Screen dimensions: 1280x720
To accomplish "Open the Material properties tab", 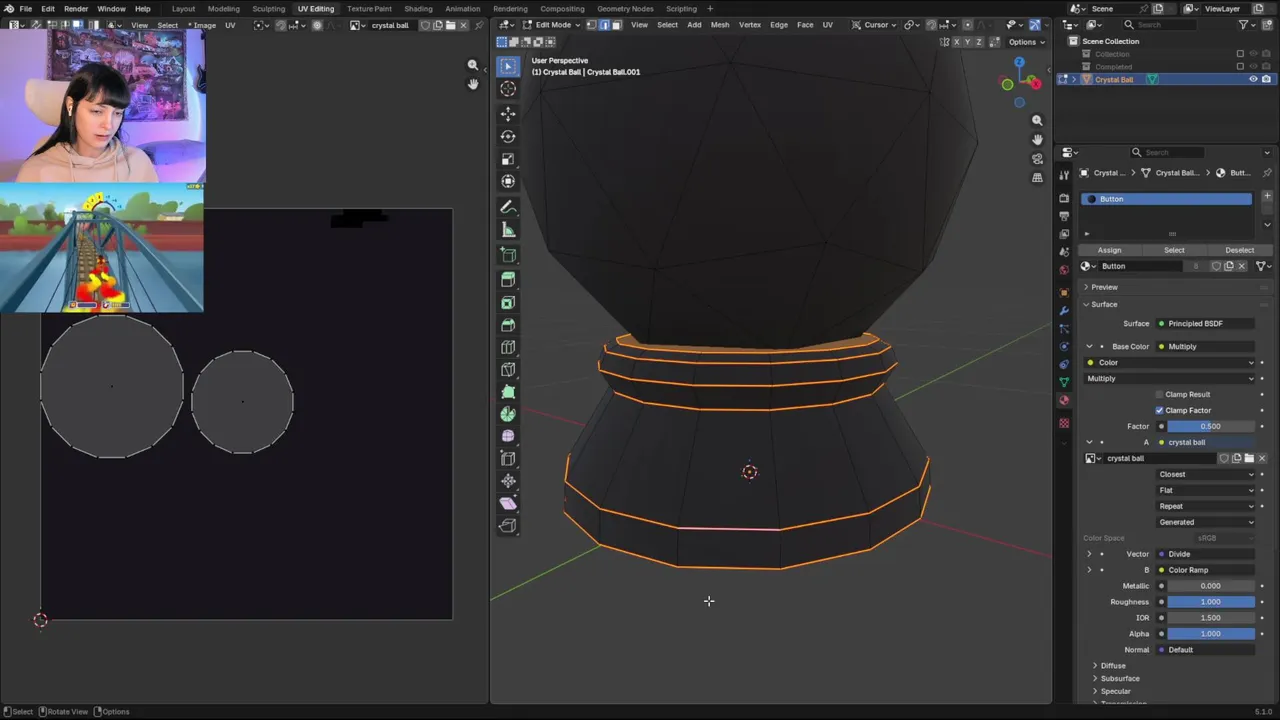I will 1064,400.
